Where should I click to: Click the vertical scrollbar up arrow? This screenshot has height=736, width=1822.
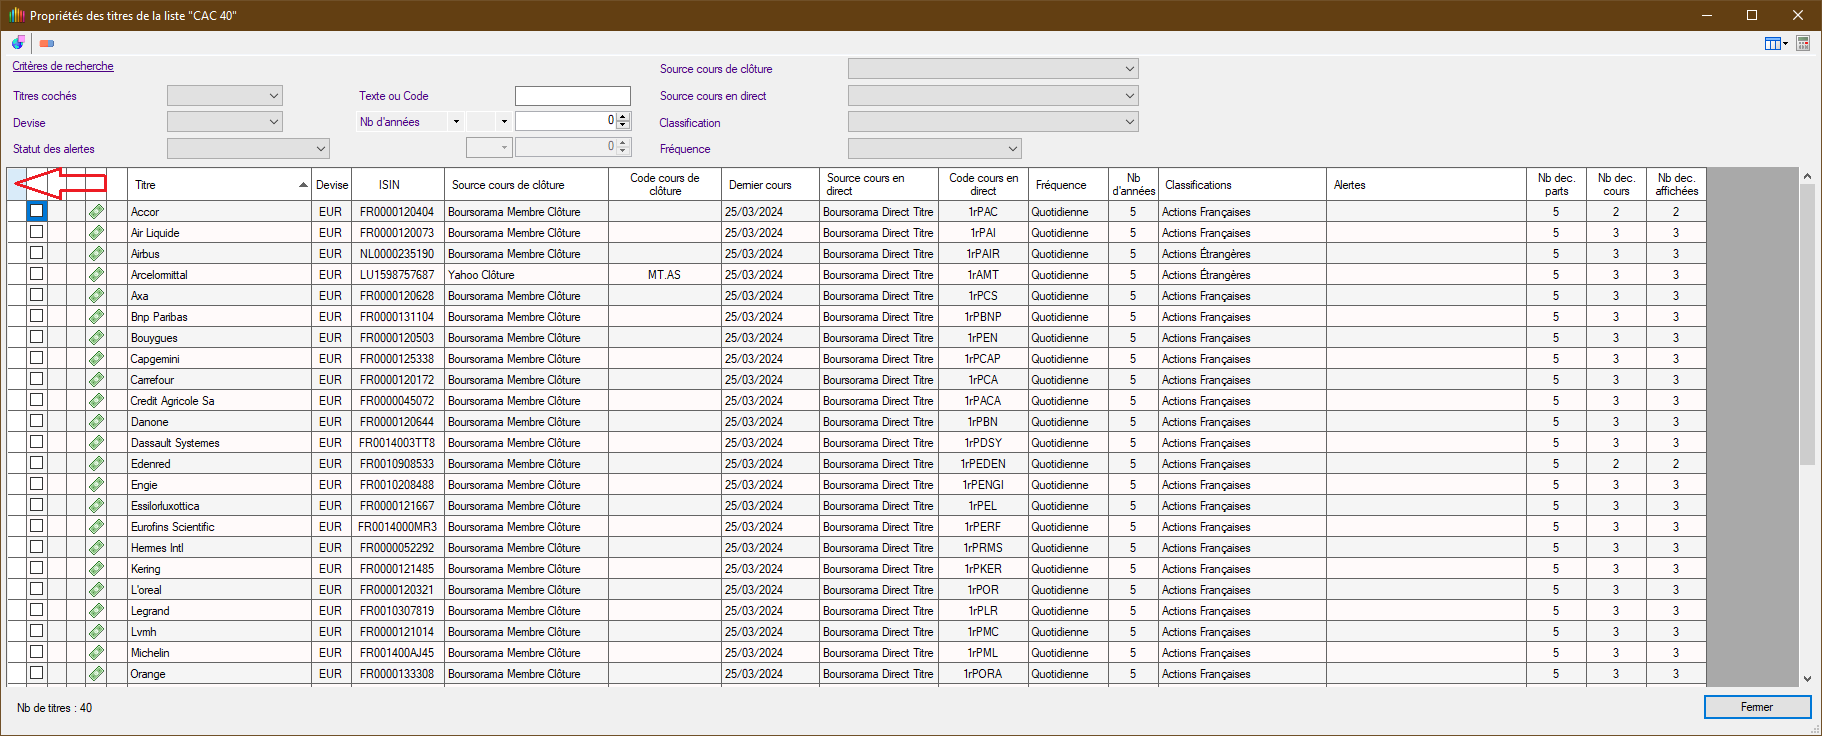[x=1807, y=176]
